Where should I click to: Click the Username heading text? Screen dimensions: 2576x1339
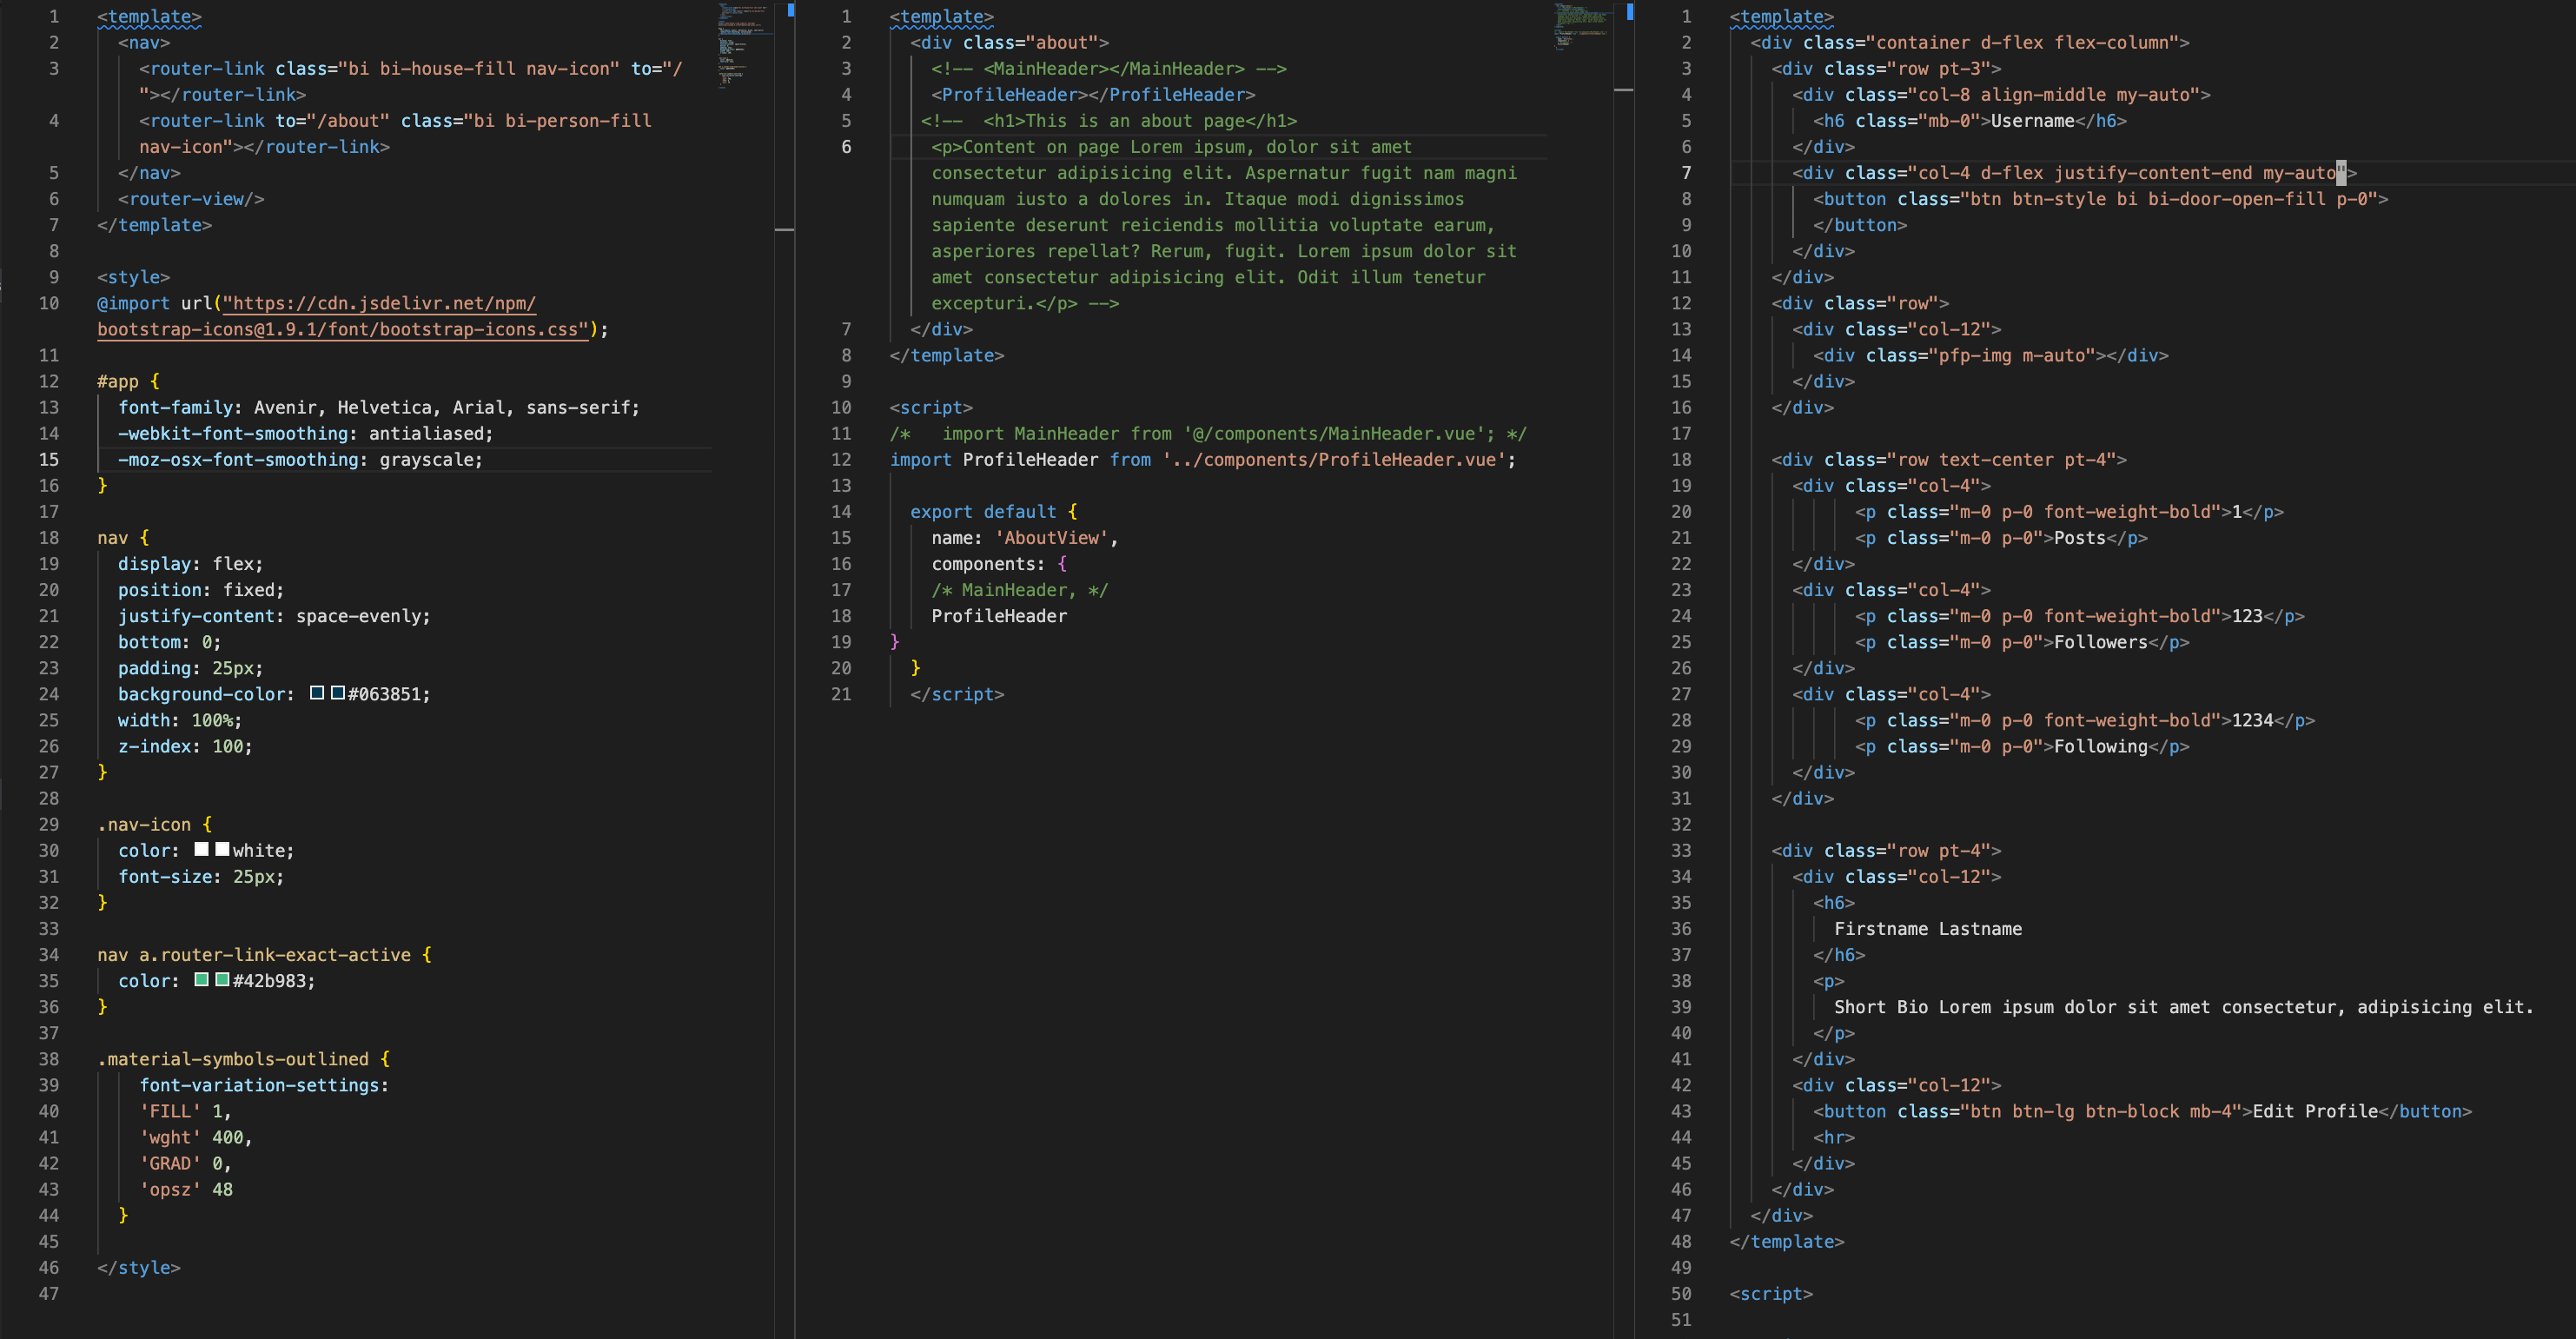click(2032, 120)
